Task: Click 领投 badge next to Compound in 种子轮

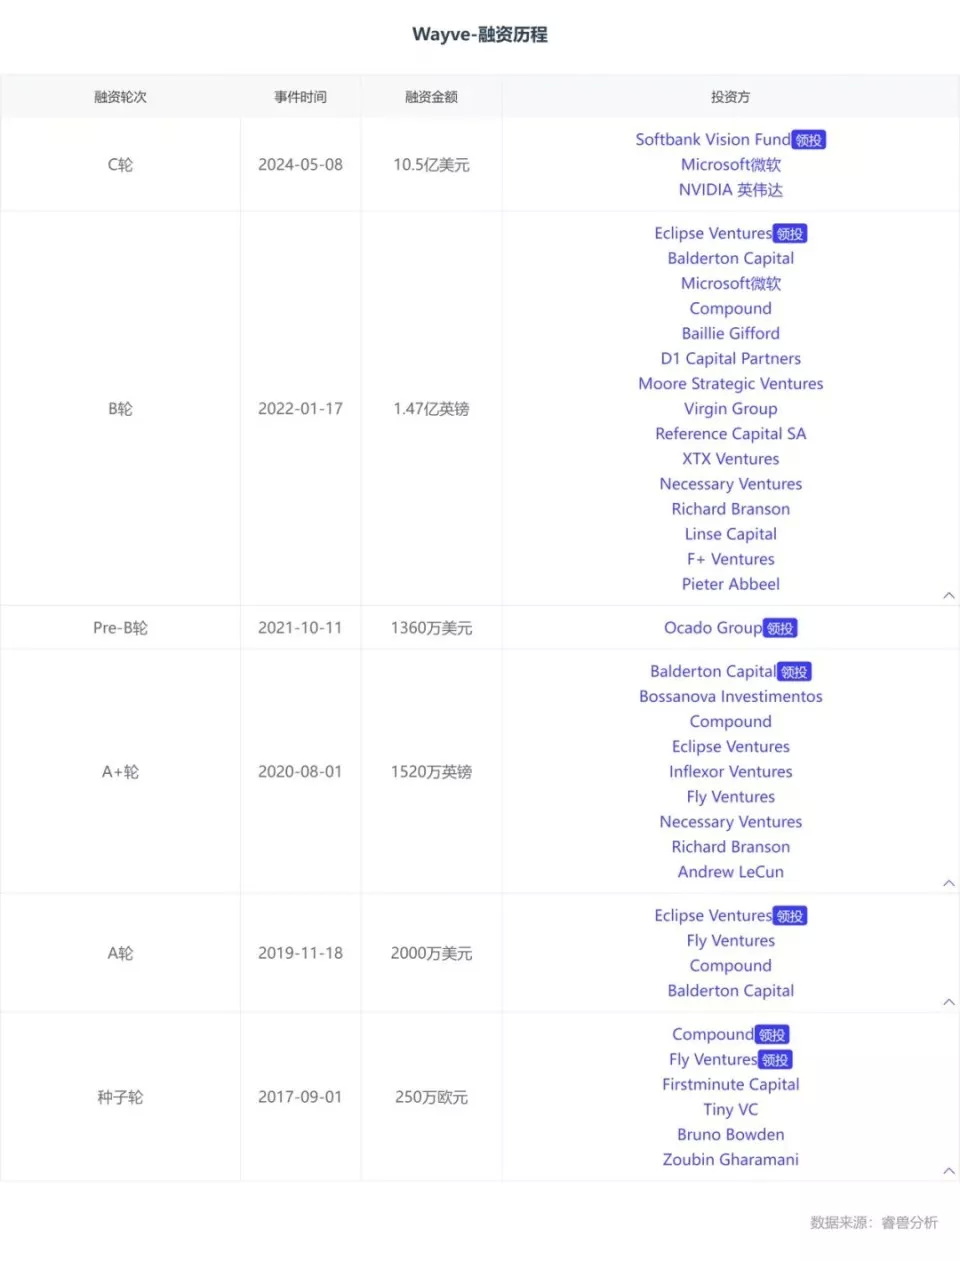Action: click(772, 1035)
